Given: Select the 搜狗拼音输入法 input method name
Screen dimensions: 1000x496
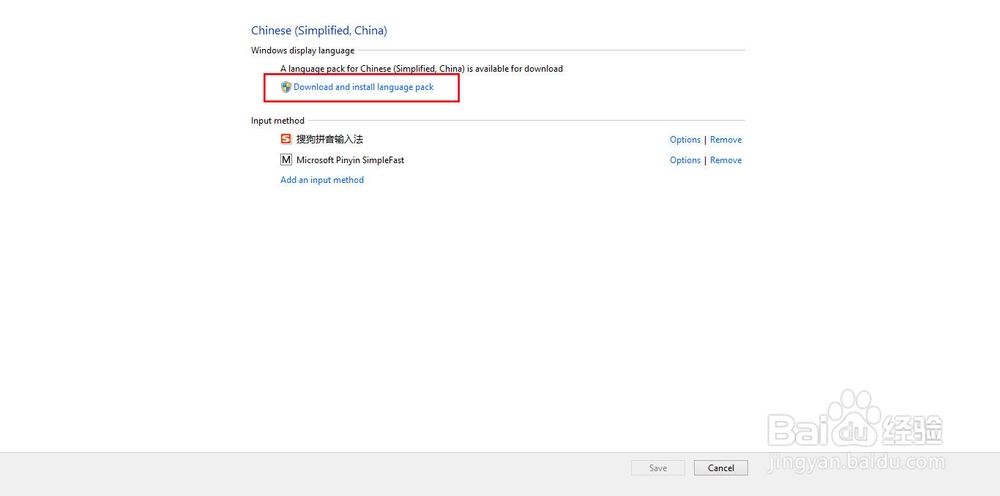Looking at the screenshot, I should pyautogui.click(x=329, y=140).
